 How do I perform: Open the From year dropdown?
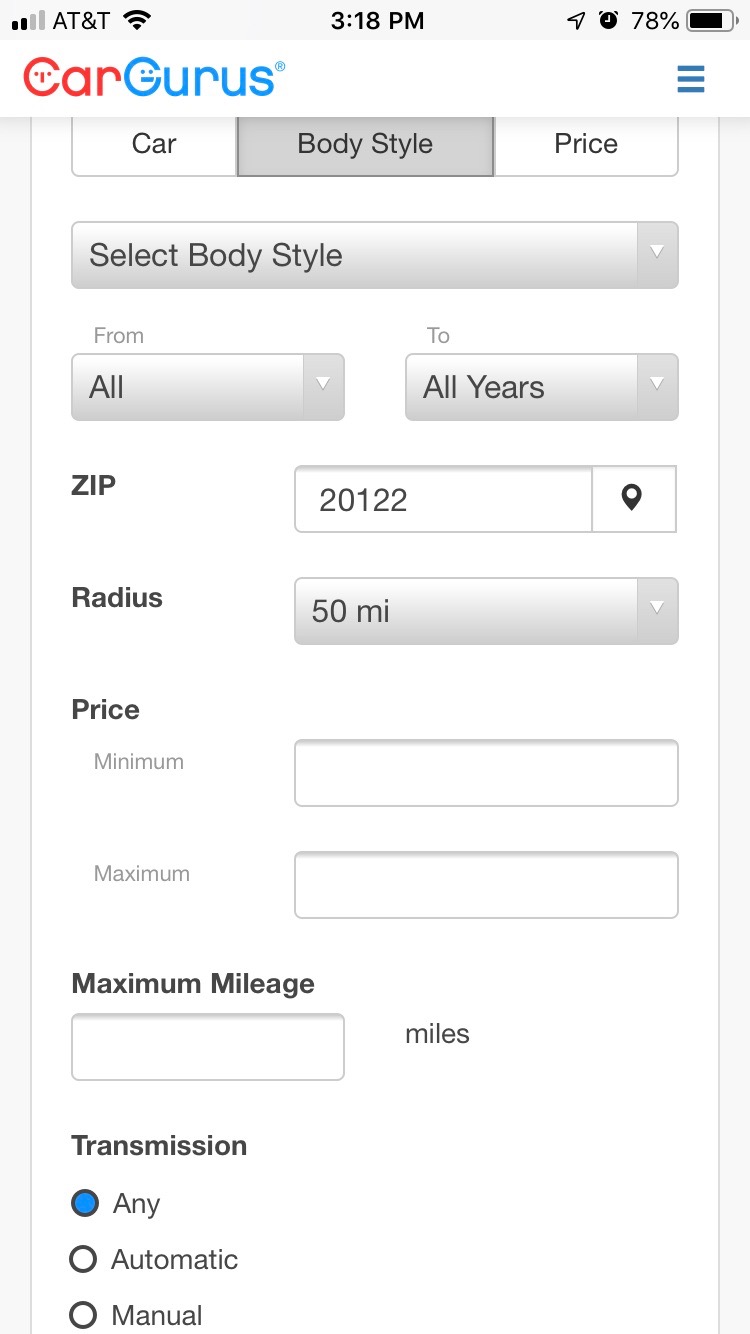point(207,387)
